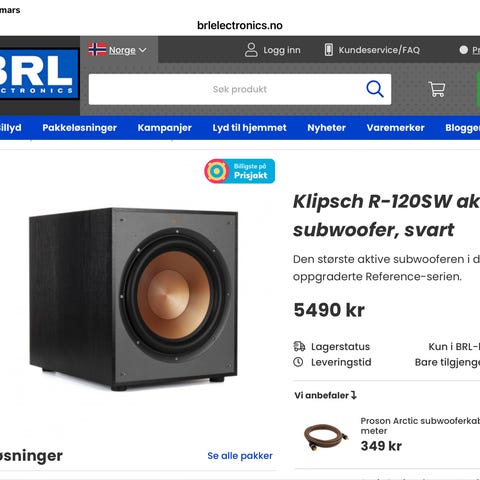Click the clock icon beside Leveringstid
The width and height of the screenshot is (480, 480).
click(x=298, y=362)
